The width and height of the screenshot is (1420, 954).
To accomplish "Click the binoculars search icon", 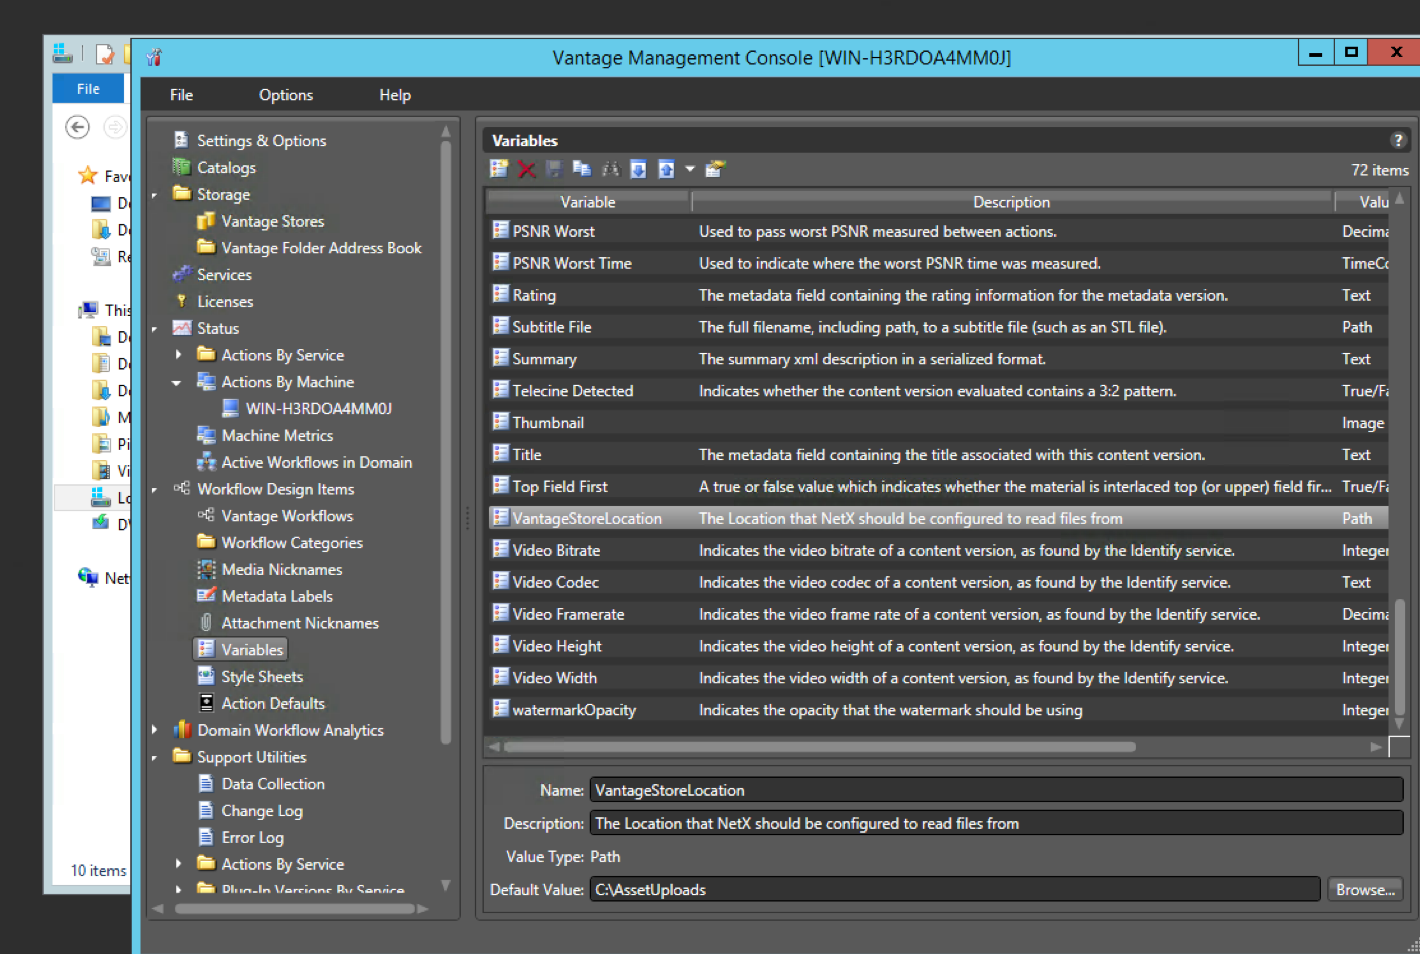I will 610,169.
